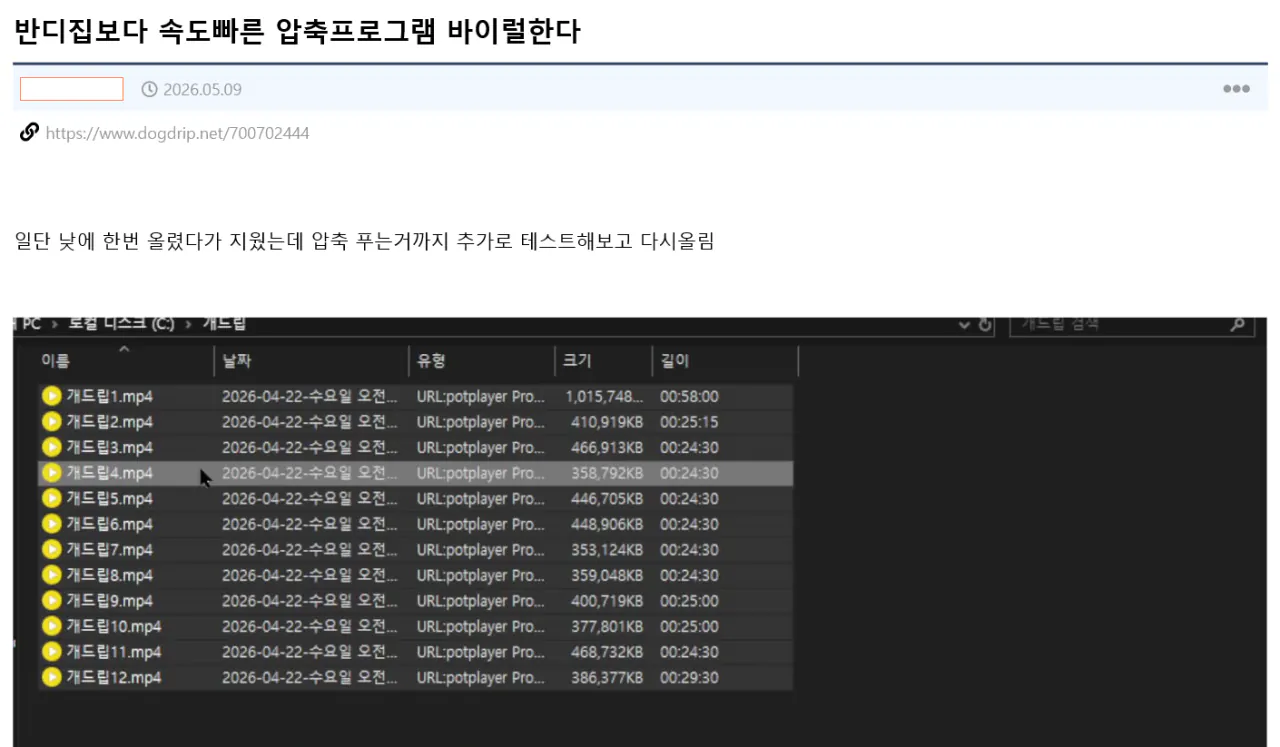Click the PotPlayer icon of 개드립12.mp4
The width and height of the screenshot is (1280, 747).
click(52, 677)
